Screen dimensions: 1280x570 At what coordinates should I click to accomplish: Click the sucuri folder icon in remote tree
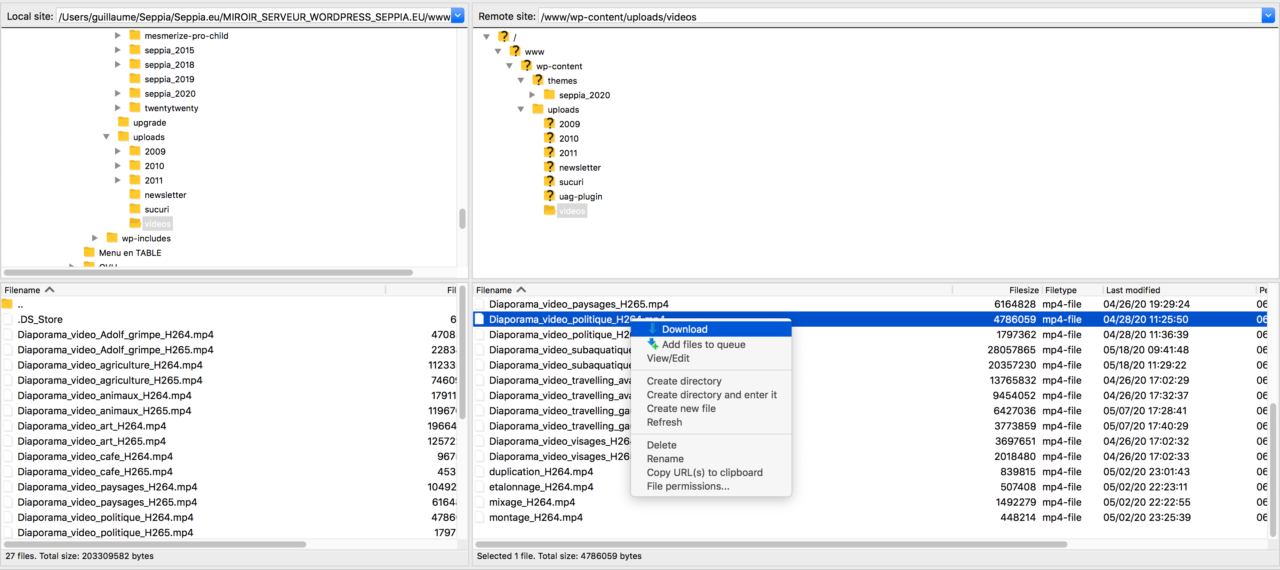pyautogui.click(x=549, y=182)
